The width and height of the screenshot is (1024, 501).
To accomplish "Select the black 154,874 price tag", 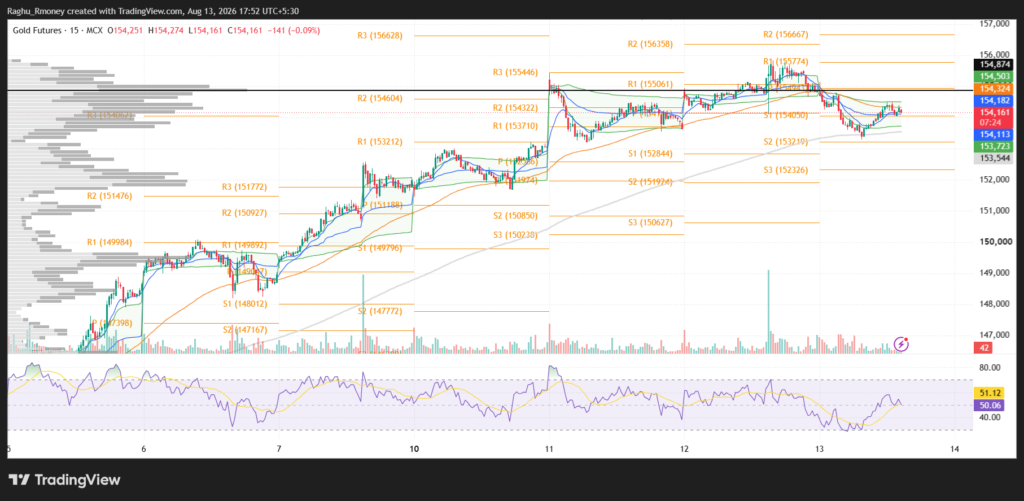I will pos(992,65).
